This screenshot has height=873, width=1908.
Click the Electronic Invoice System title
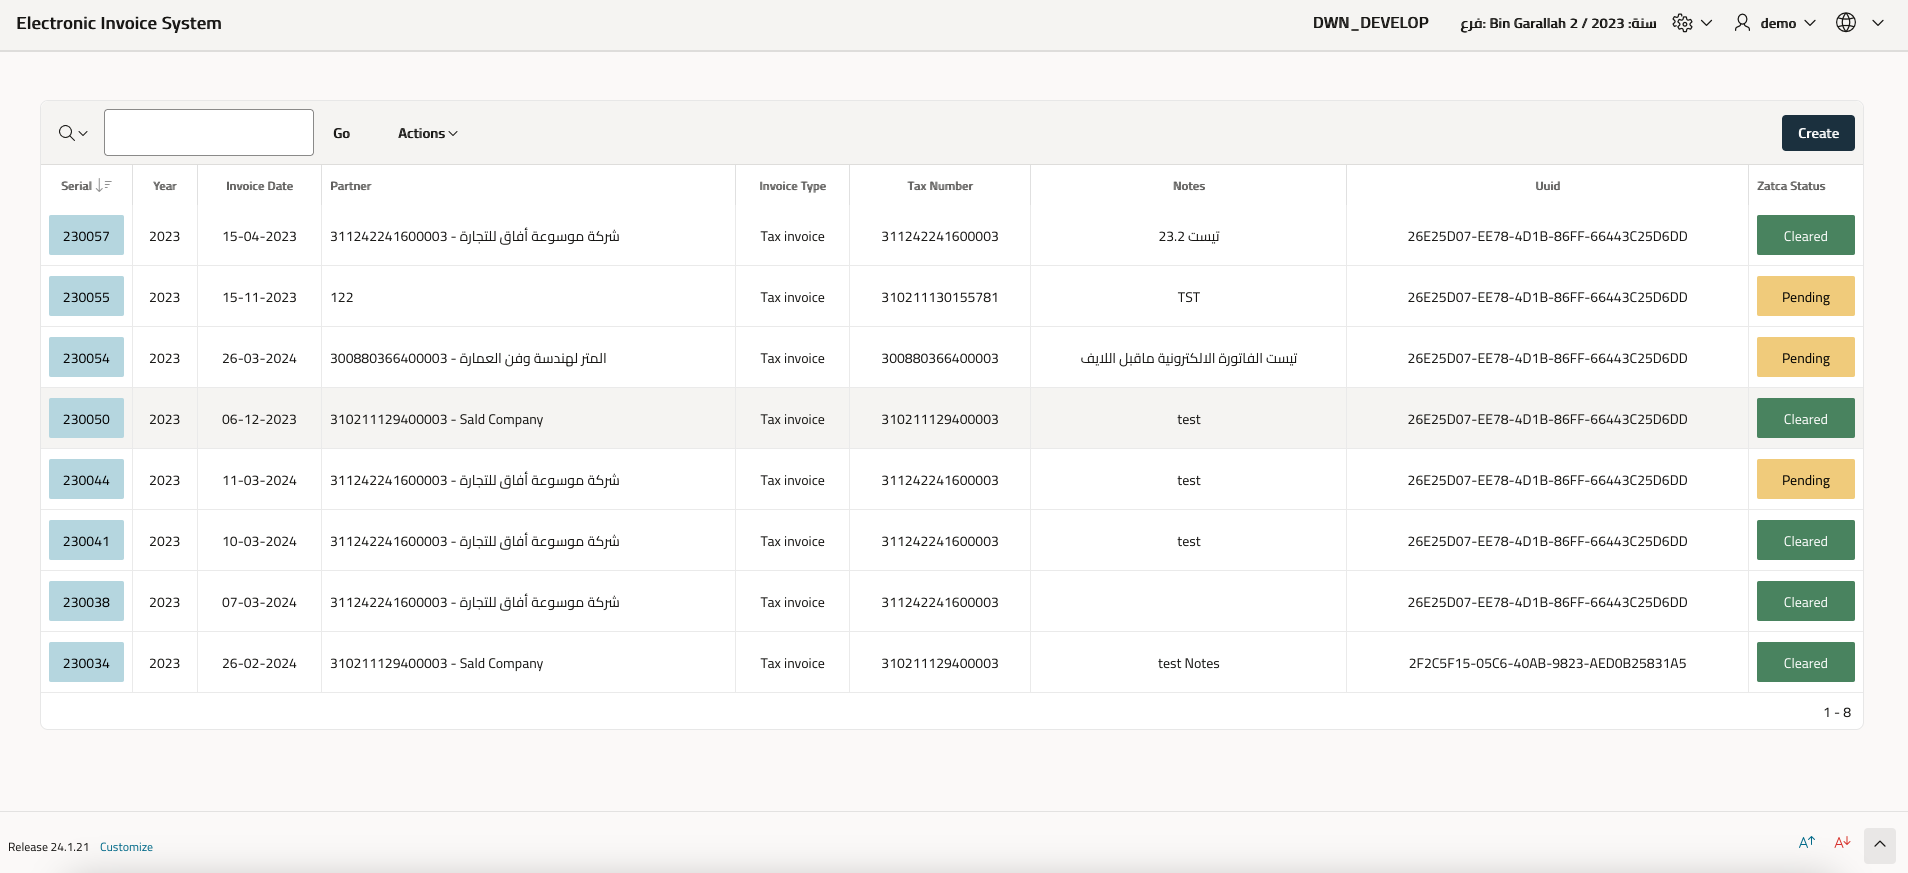(x=119, y=23)
